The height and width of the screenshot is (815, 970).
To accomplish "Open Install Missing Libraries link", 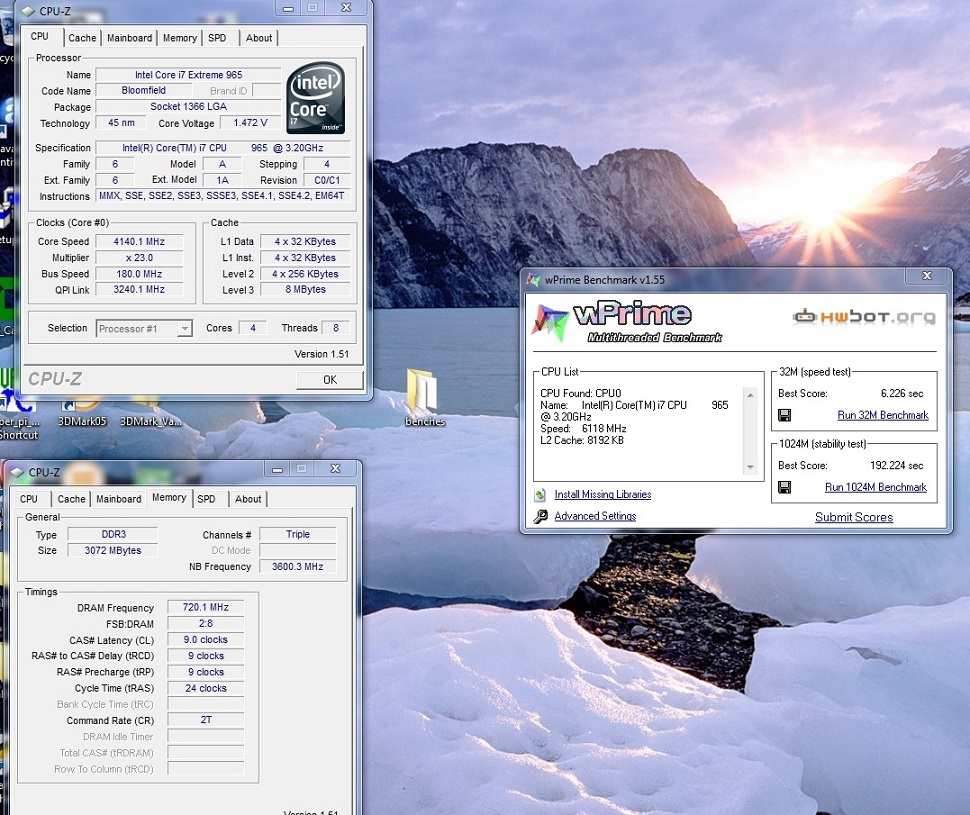I will (603, 494).
